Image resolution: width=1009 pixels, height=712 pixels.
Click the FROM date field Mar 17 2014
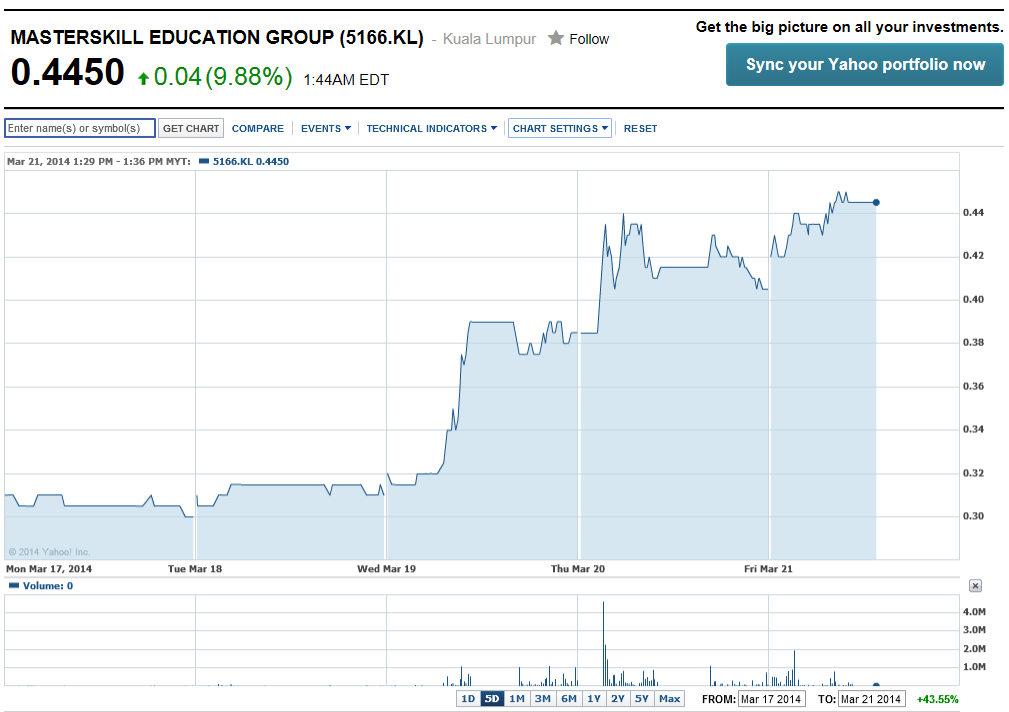(x=771, y=699)
